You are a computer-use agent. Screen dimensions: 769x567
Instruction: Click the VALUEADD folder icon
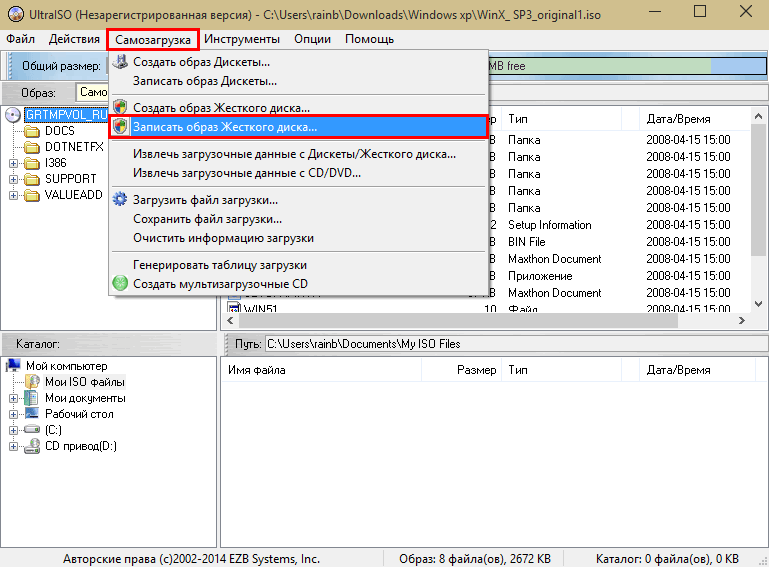click(x=32, y=195)
